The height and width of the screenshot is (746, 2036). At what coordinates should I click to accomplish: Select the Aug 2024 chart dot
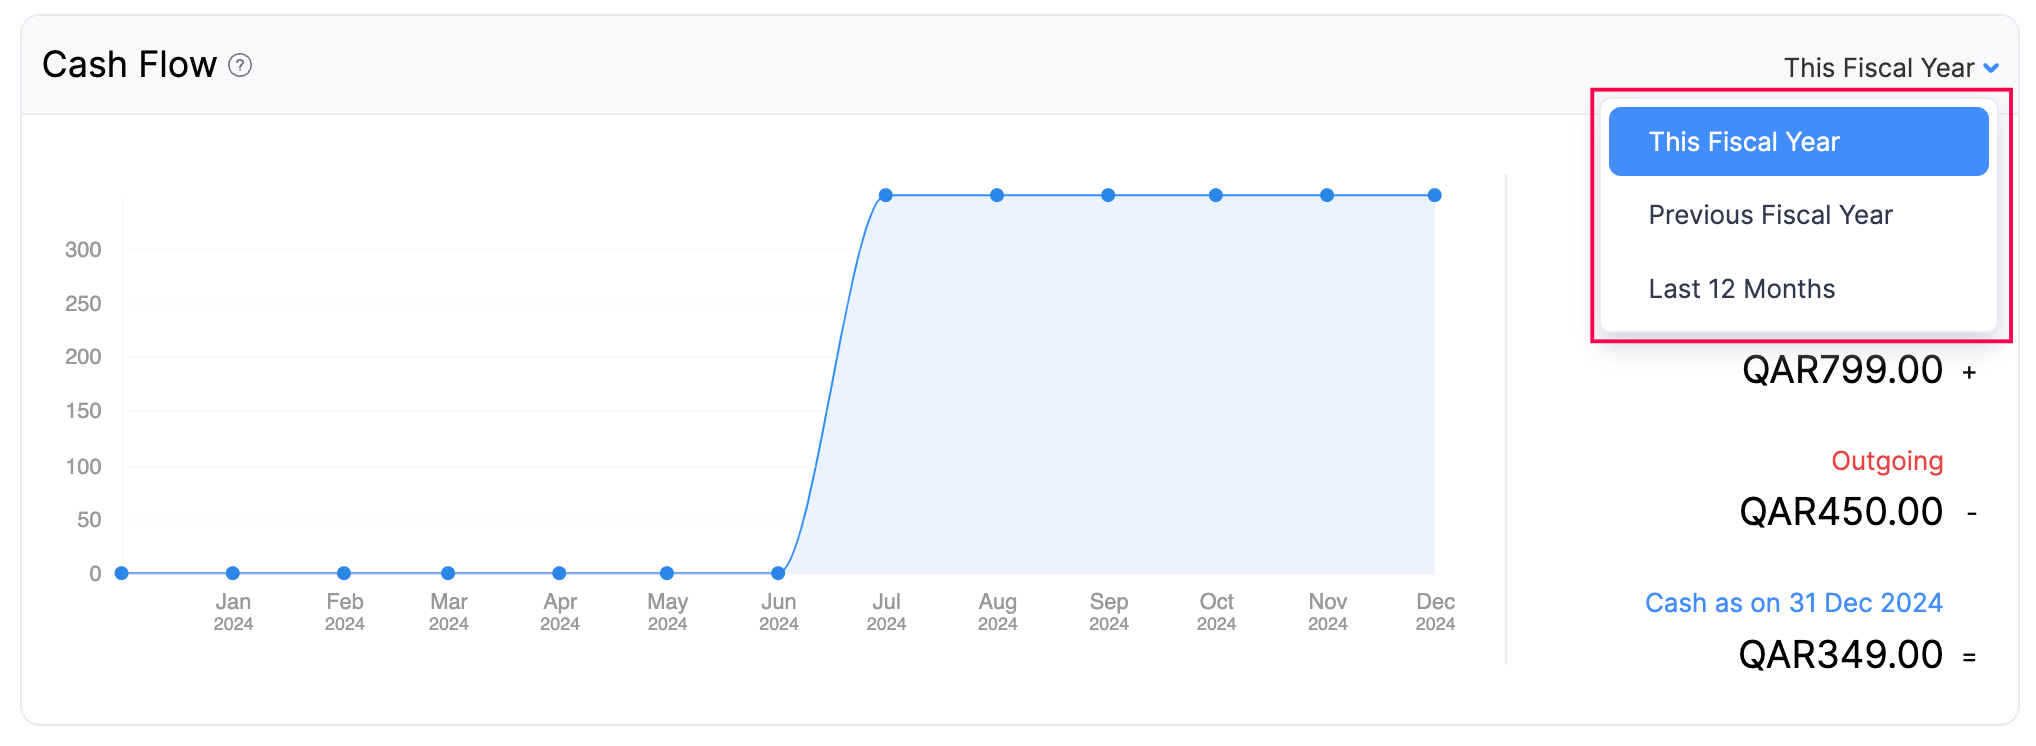click(997, 195)
